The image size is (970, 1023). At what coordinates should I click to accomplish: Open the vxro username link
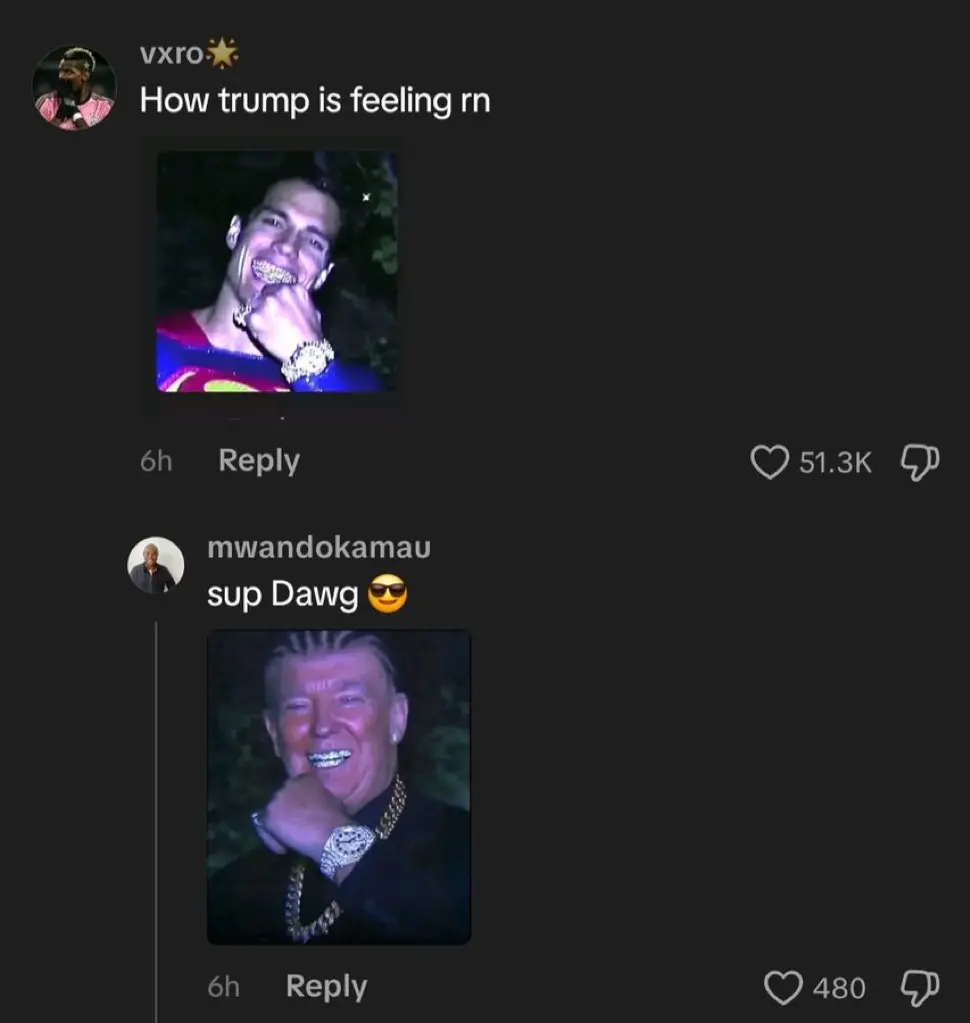coord(171,56)
